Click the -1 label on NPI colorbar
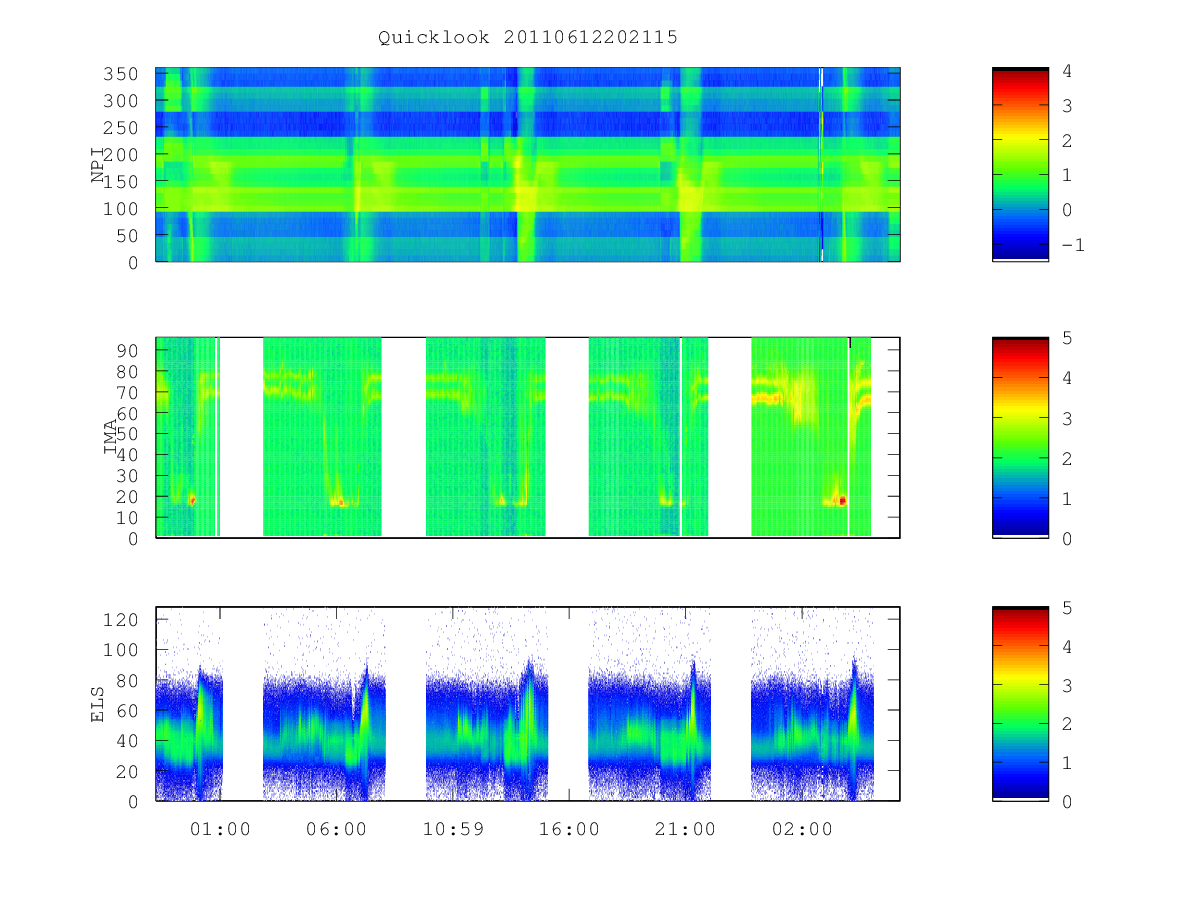1200x900 pixels. pyautogui.click(x=1072, y=245)
